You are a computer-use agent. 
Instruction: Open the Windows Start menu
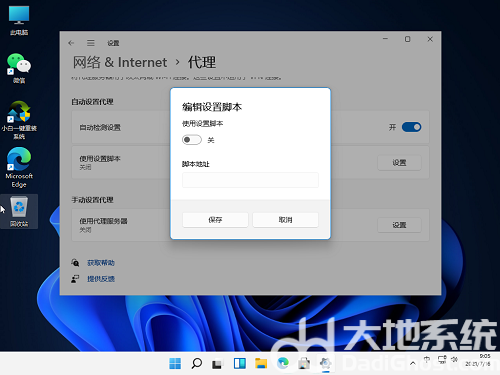click(x=175, y=363)
